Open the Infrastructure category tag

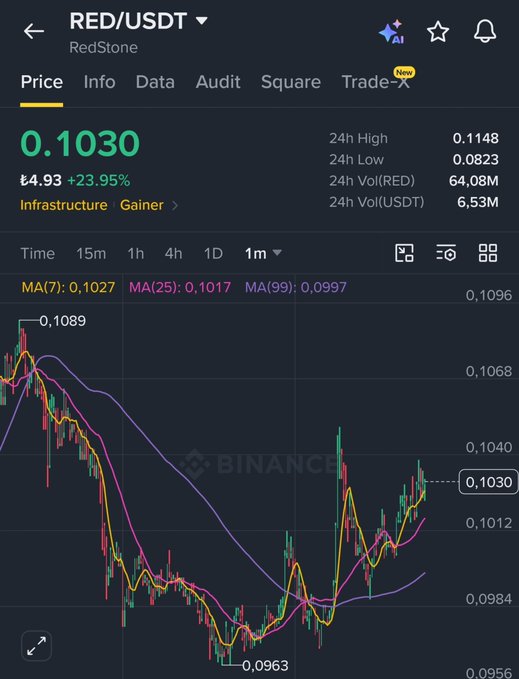click(64, 205)
